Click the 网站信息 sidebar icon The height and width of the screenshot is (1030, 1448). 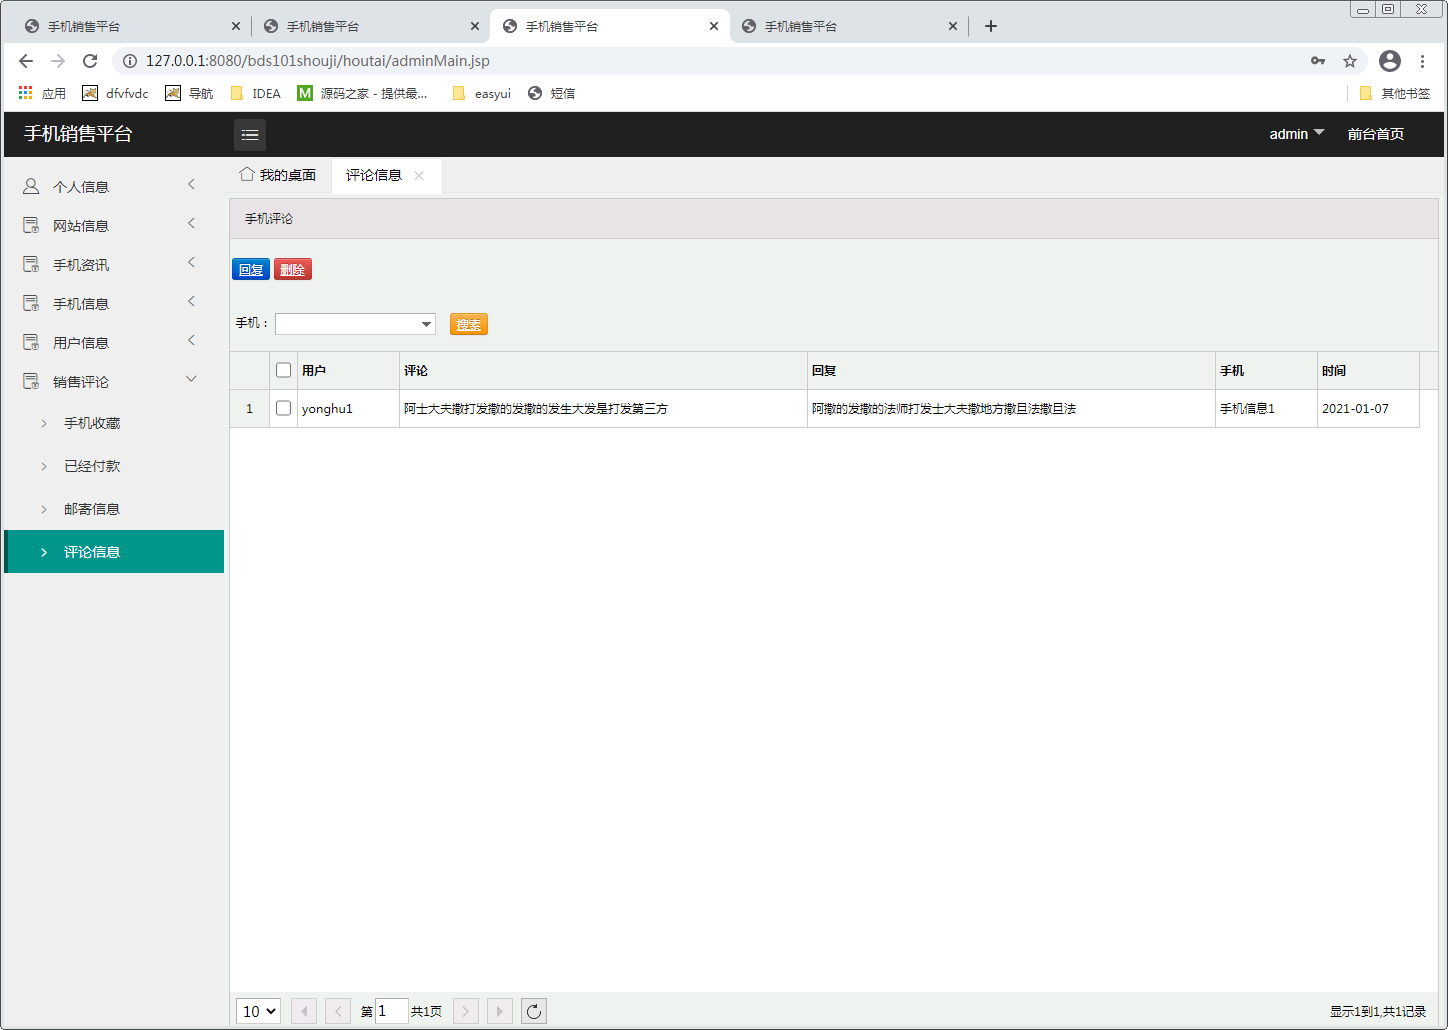point(31,225)
